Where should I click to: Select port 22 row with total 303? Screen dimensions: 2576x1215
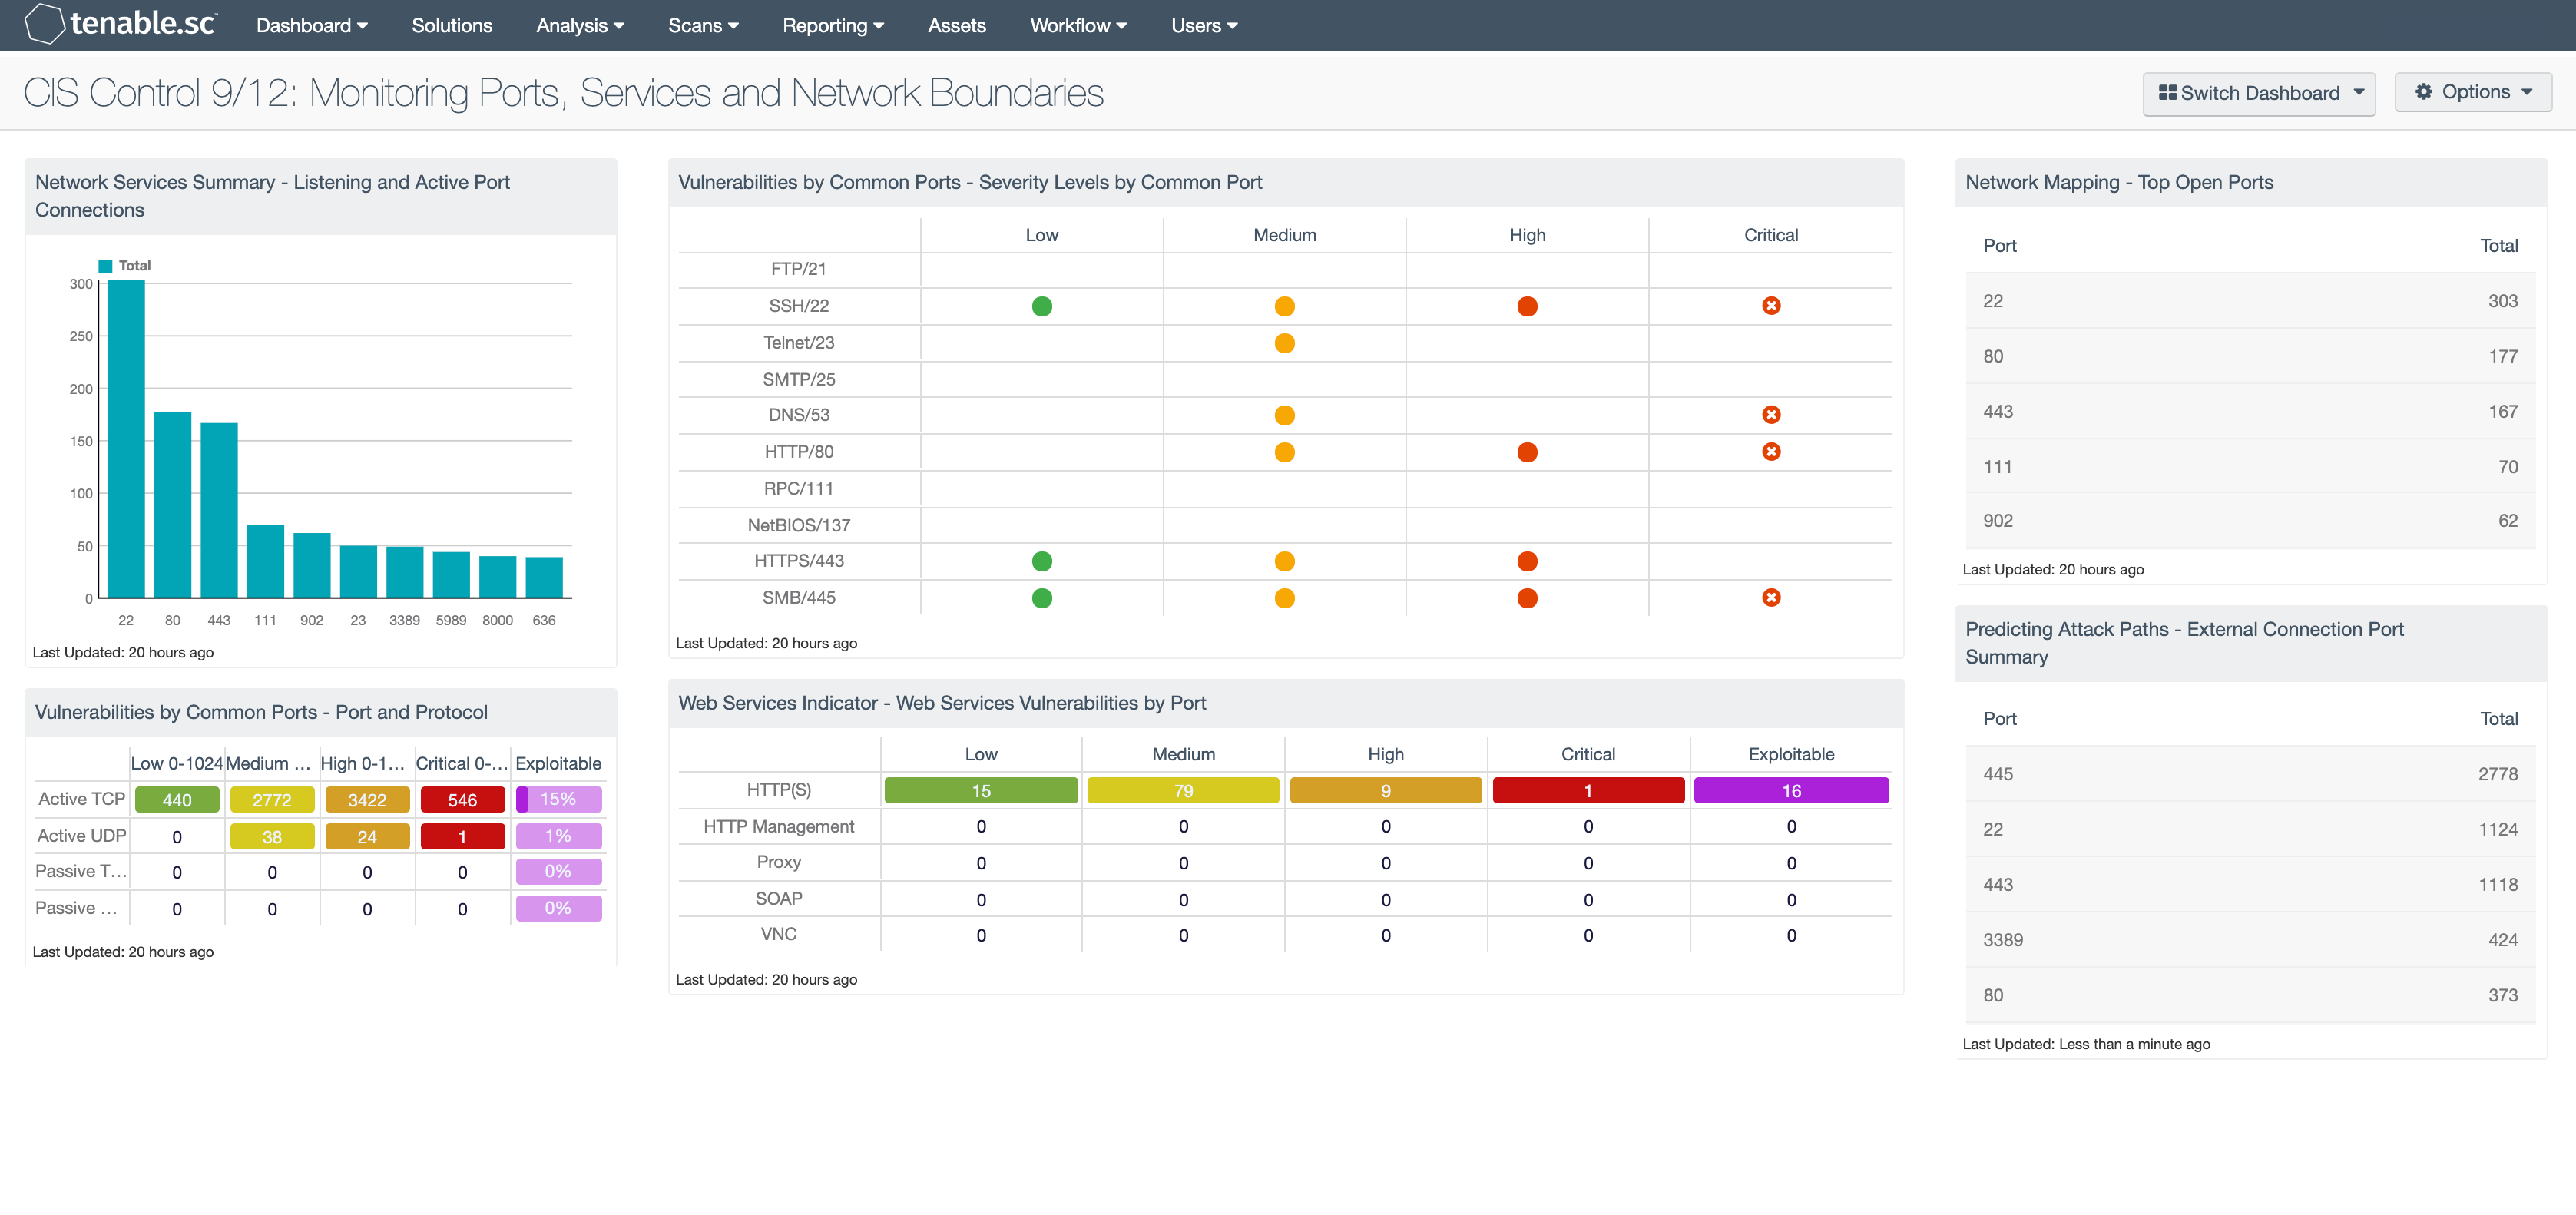(x=2250, y=301)
